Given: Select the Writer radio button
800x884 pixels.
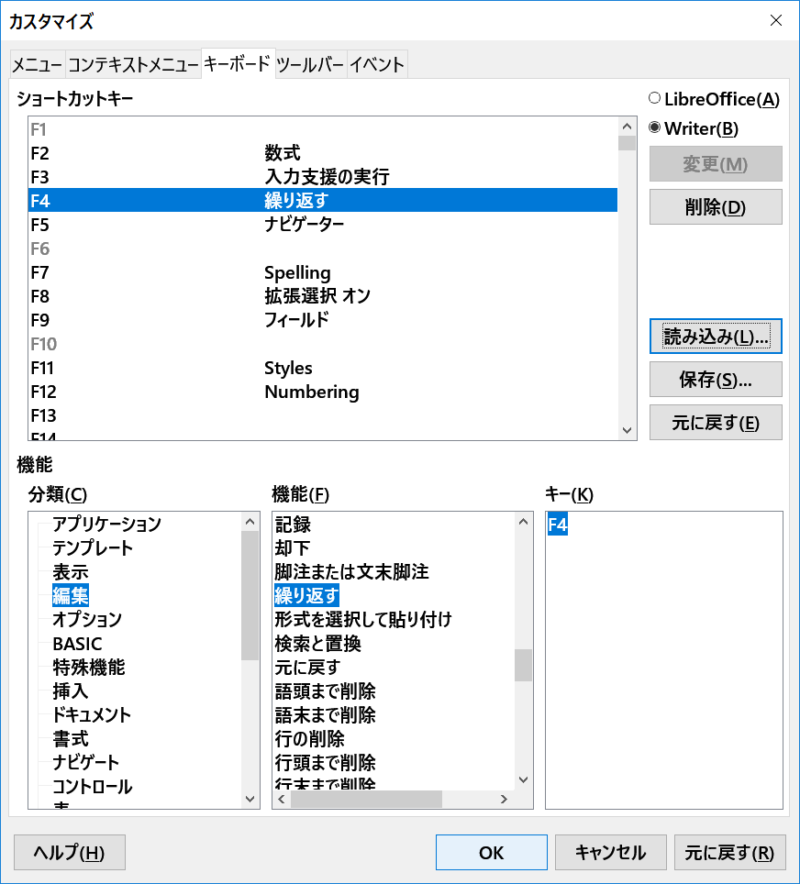Looking at the screenshot, I should point(655,128).
